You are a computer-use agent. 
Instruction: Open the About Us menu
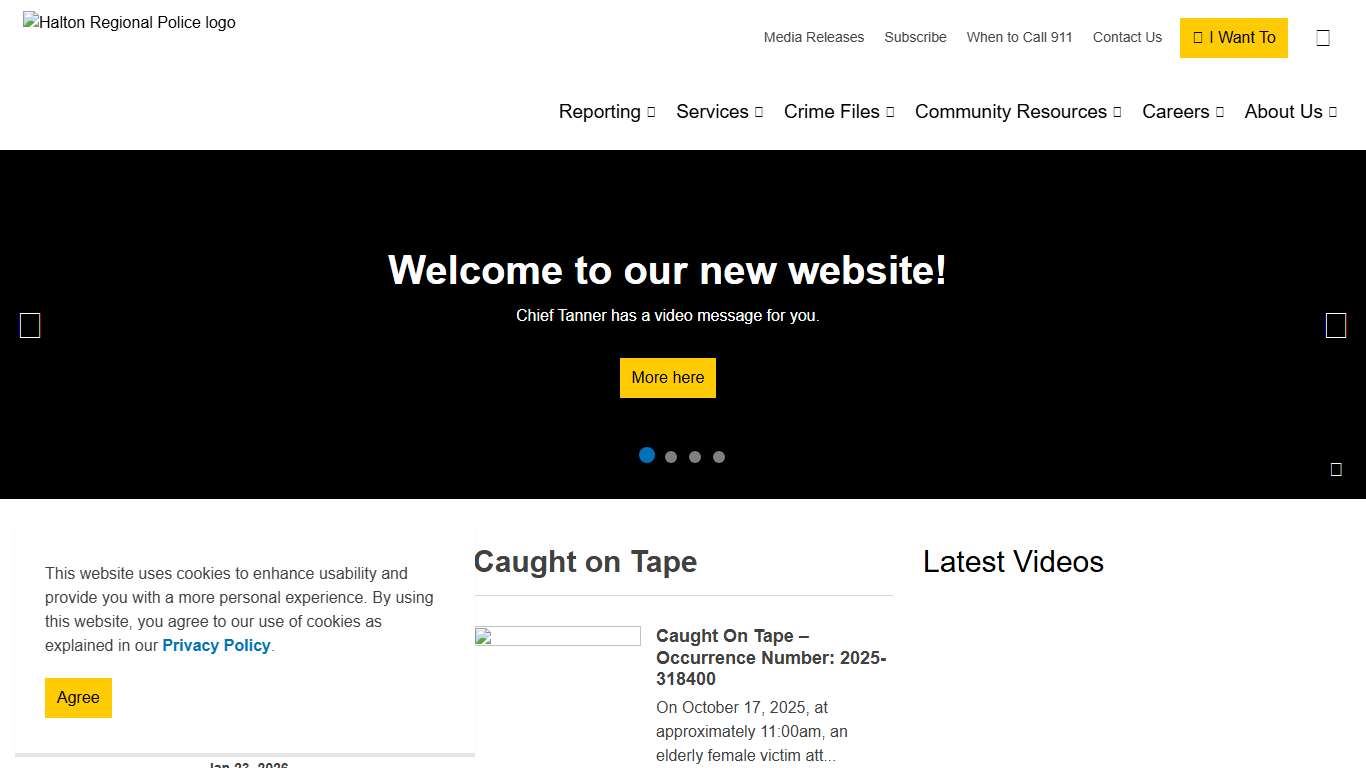1290,112
